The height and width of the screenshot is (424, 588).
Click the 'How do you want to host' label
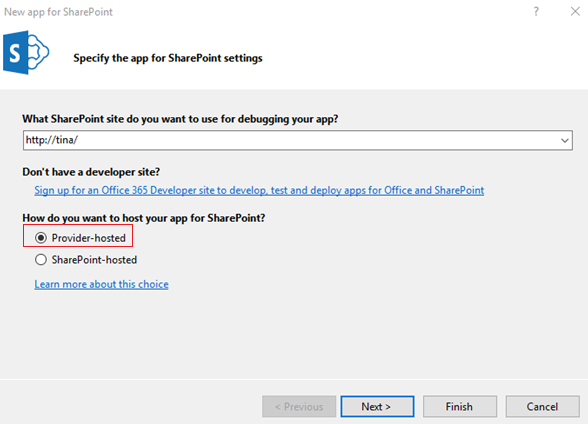pos(144,218)
